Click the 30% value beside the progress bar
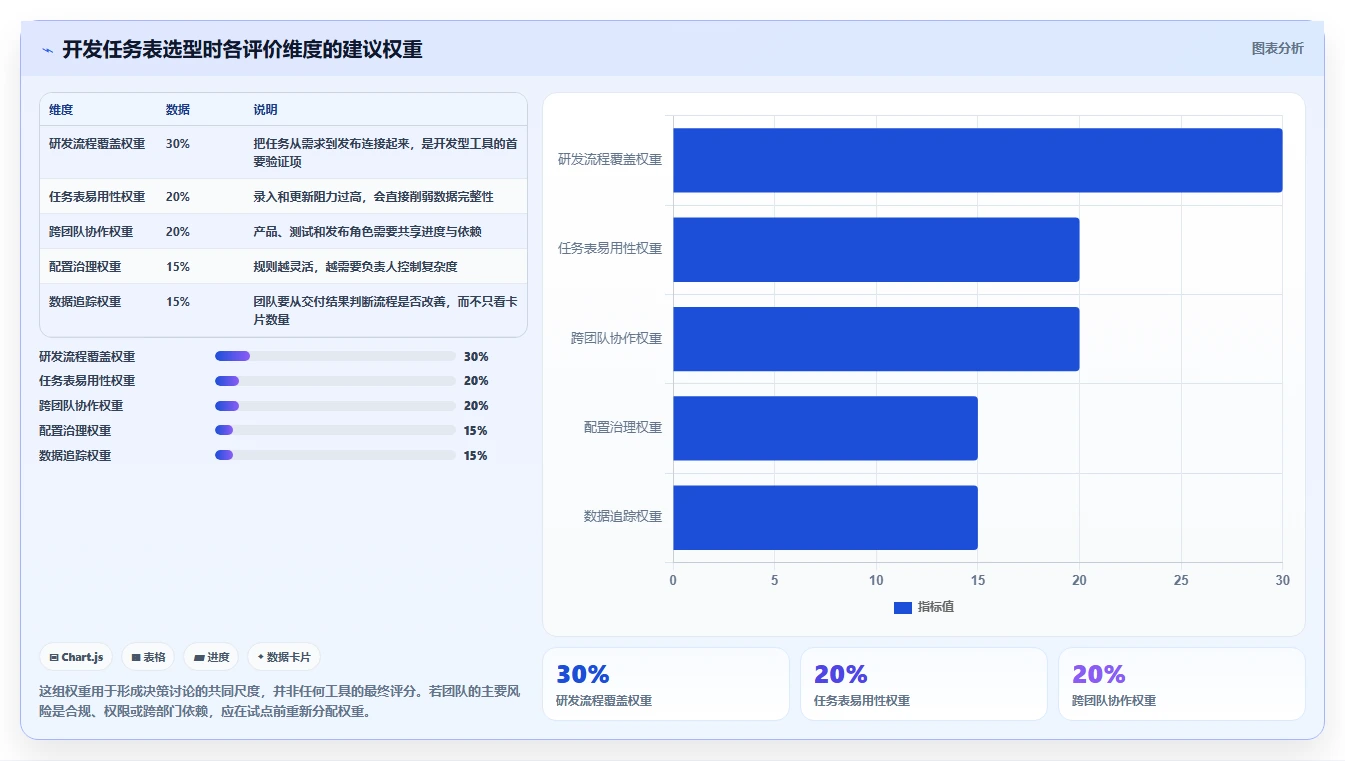The height and width of the screenshot is (761, 1345). (x=476, y=356)
